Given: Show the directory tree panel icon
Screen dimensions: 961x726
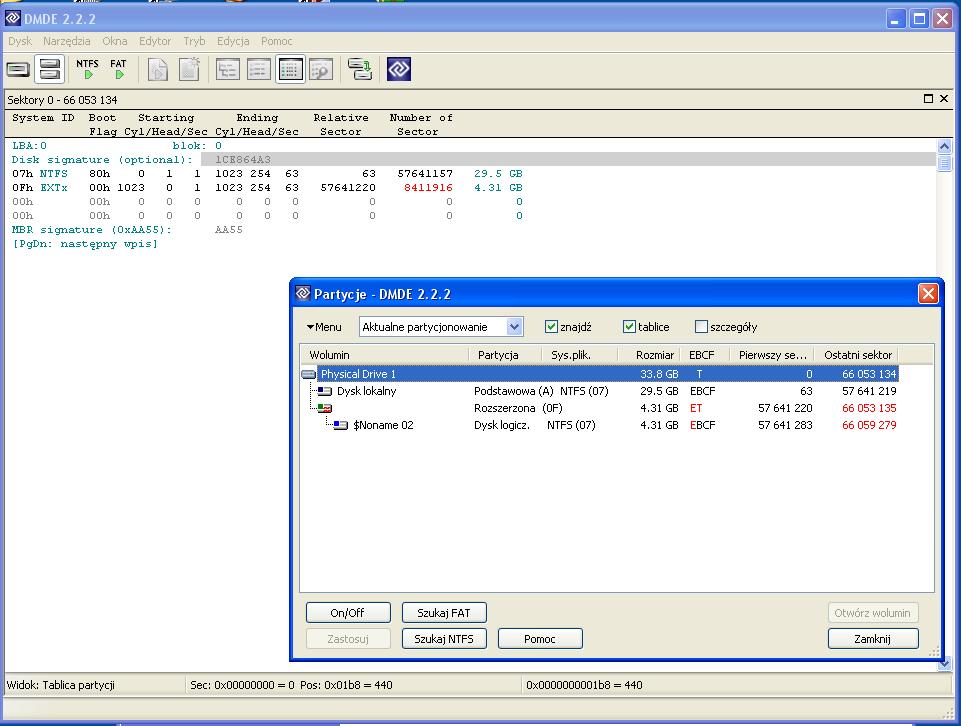Looking at the screenshot, I should tap(228, 69).
